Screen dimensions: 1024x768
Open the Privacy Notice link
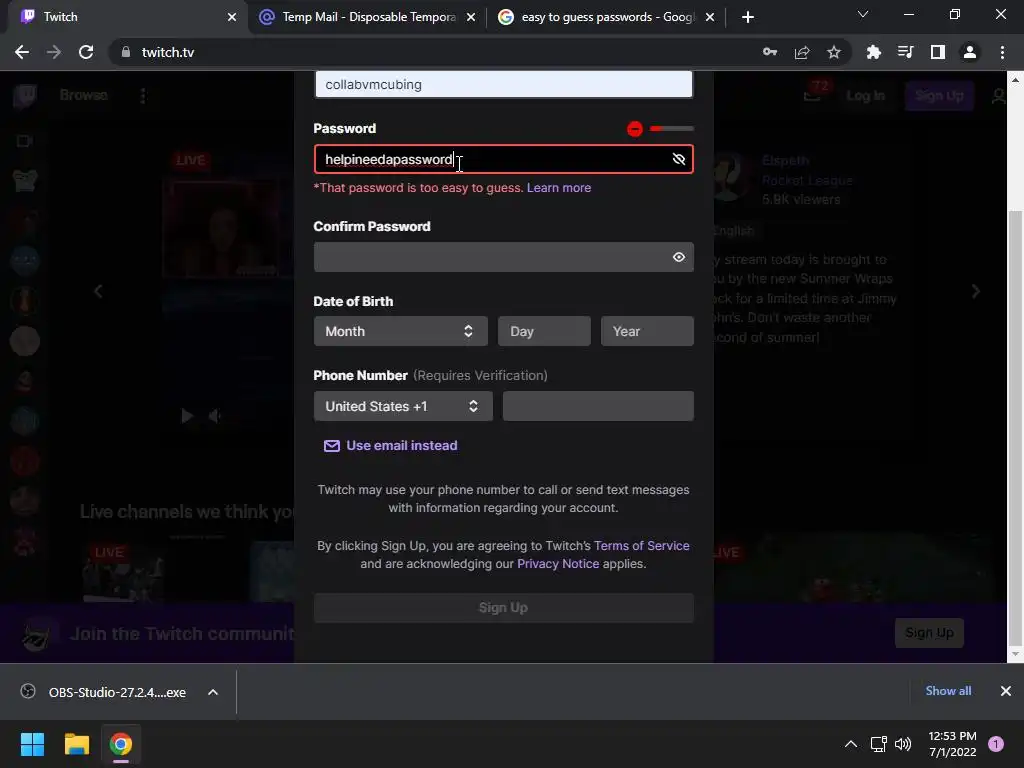point(558,564)
